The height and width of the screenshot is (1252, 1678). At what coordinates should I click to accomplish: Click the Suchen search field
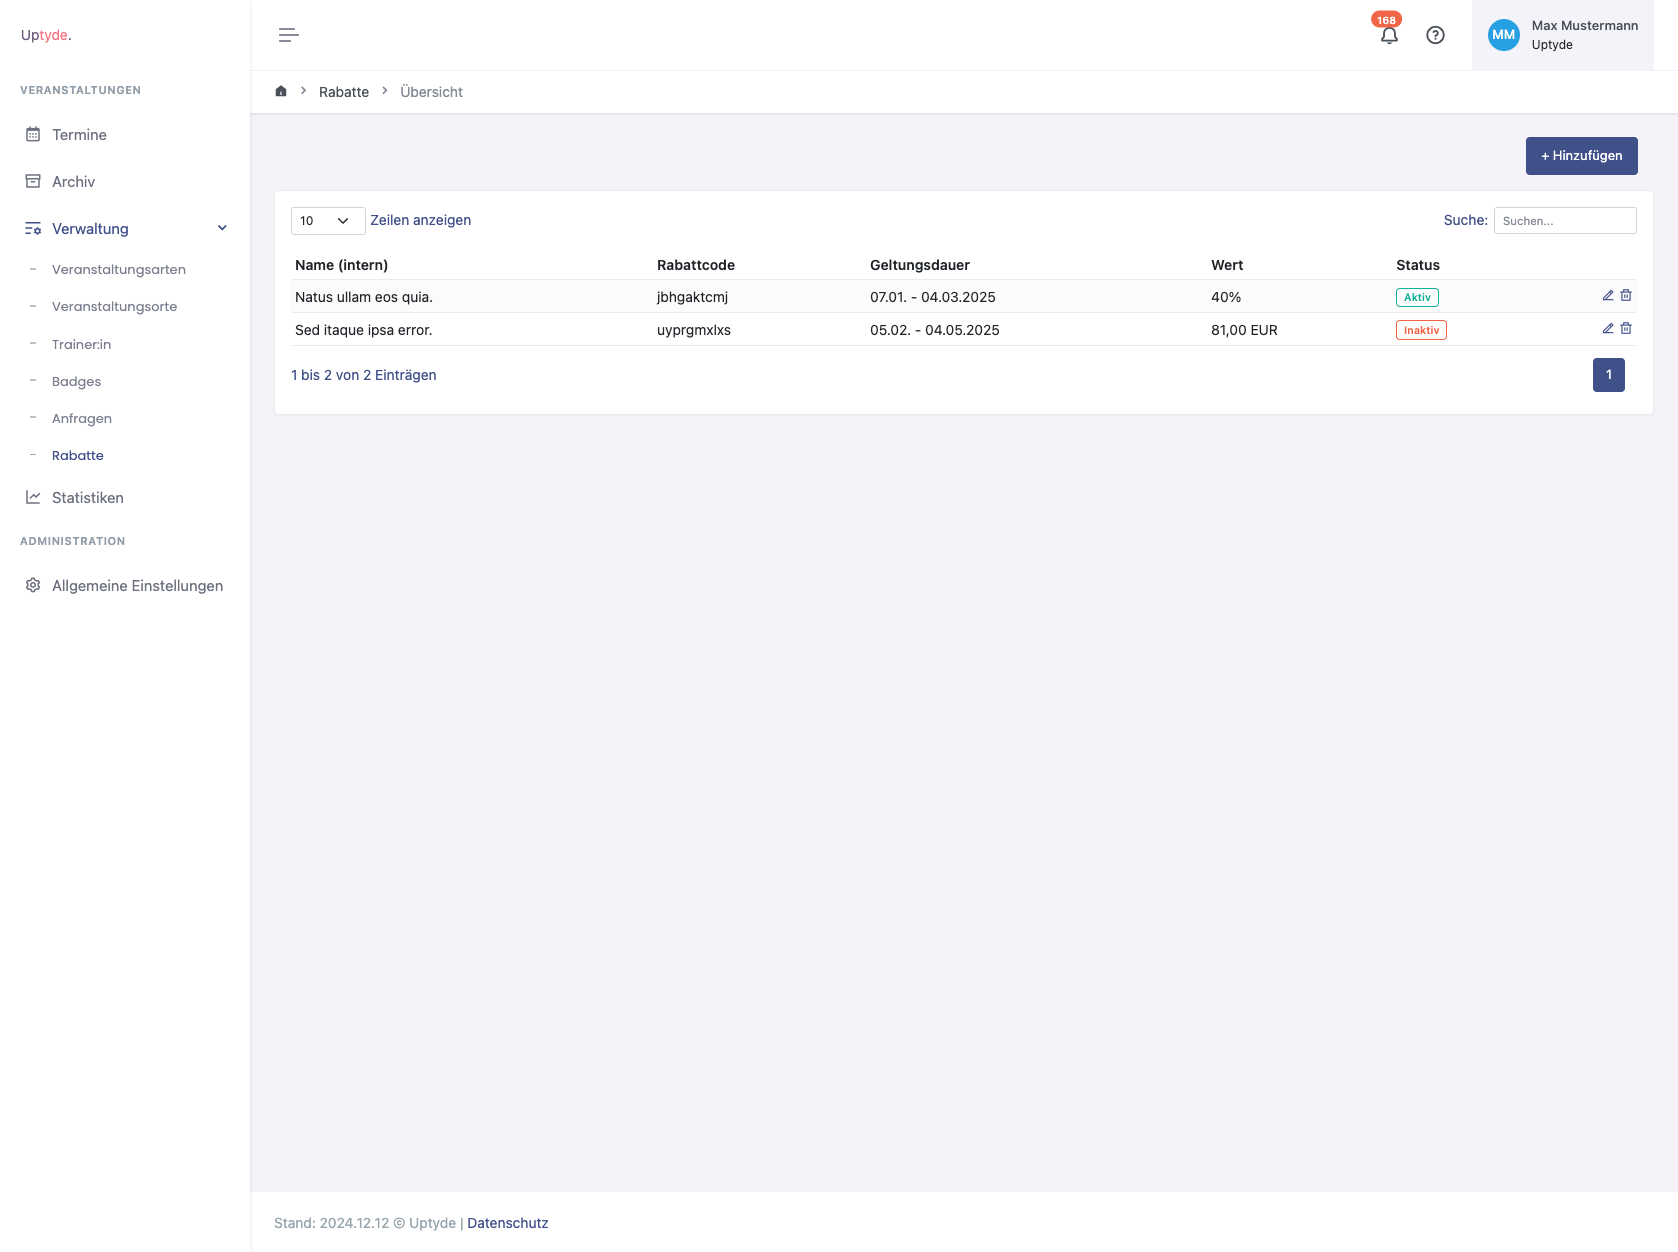click(1564, 221)
